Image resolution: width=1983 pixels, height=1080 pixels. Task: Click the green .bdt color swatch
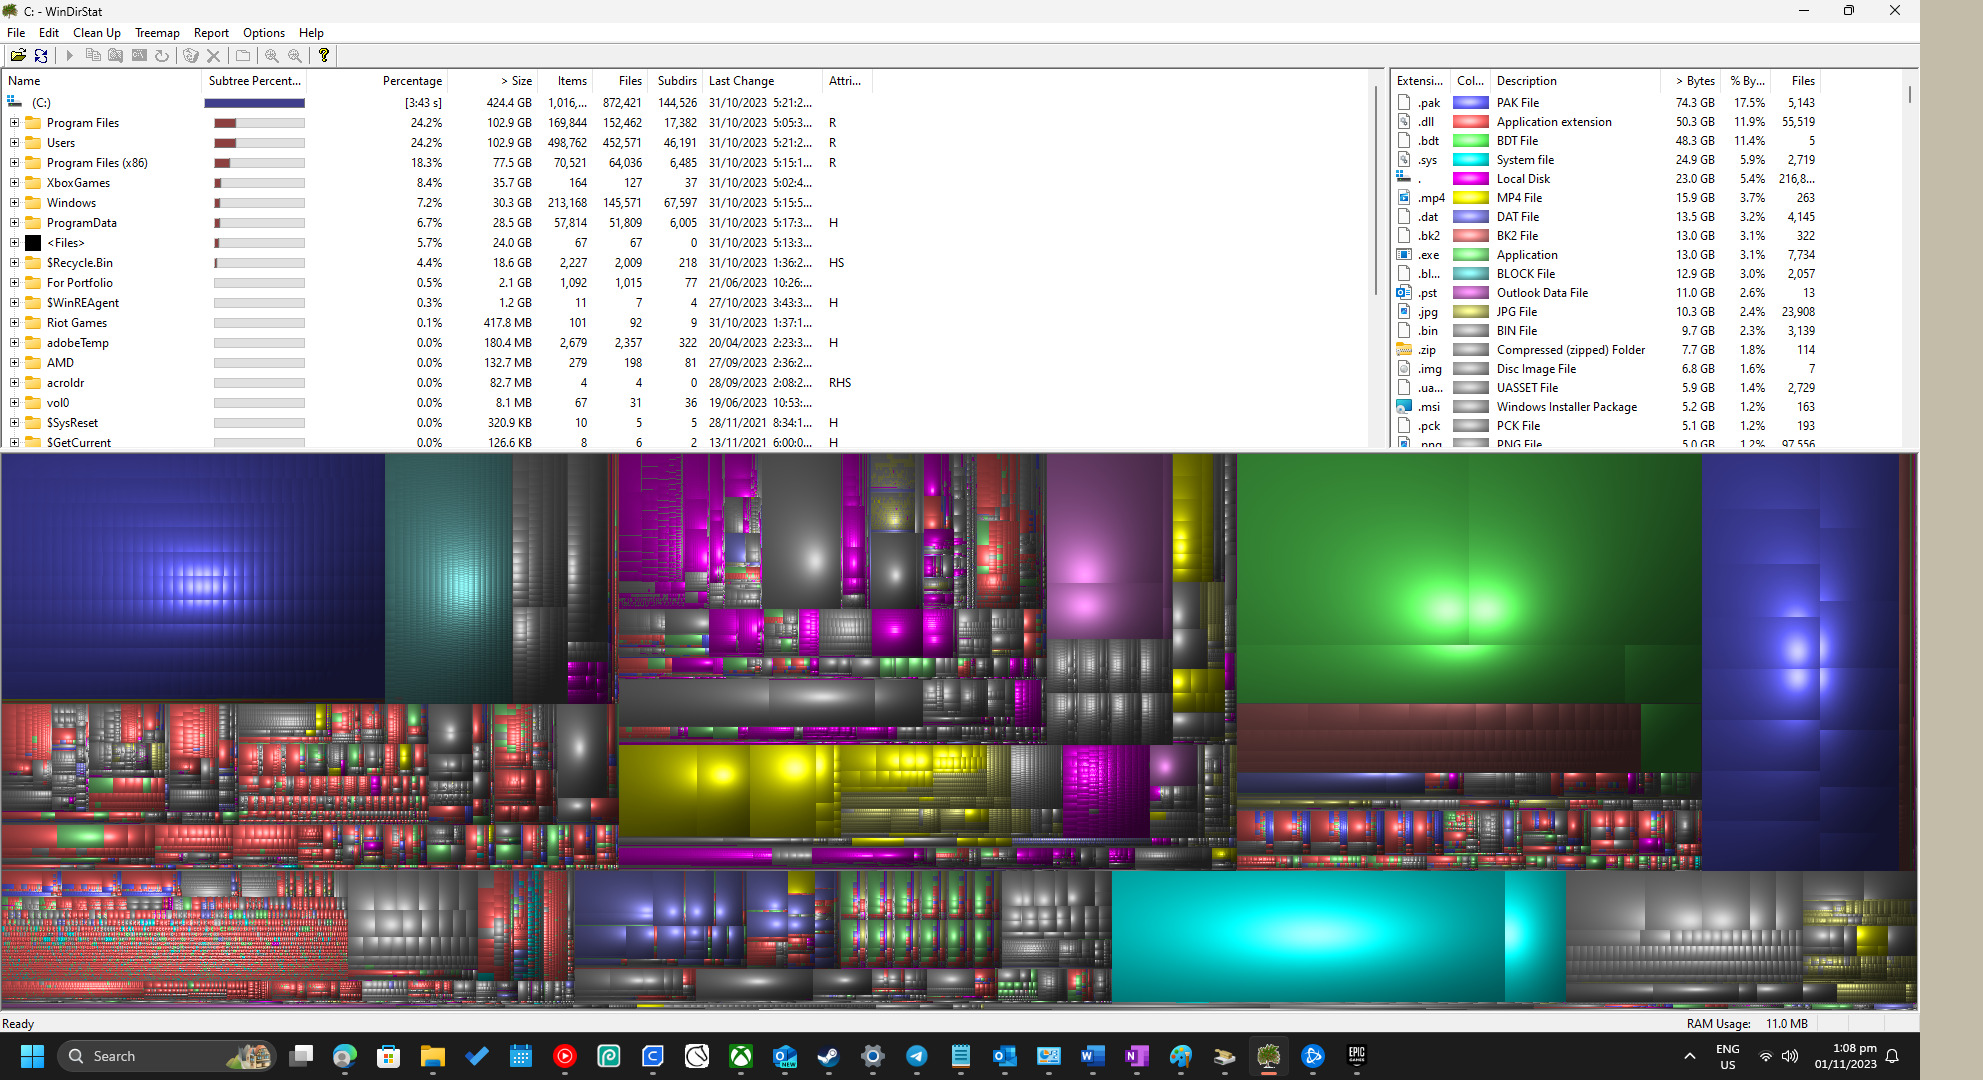click(1471, 141)
